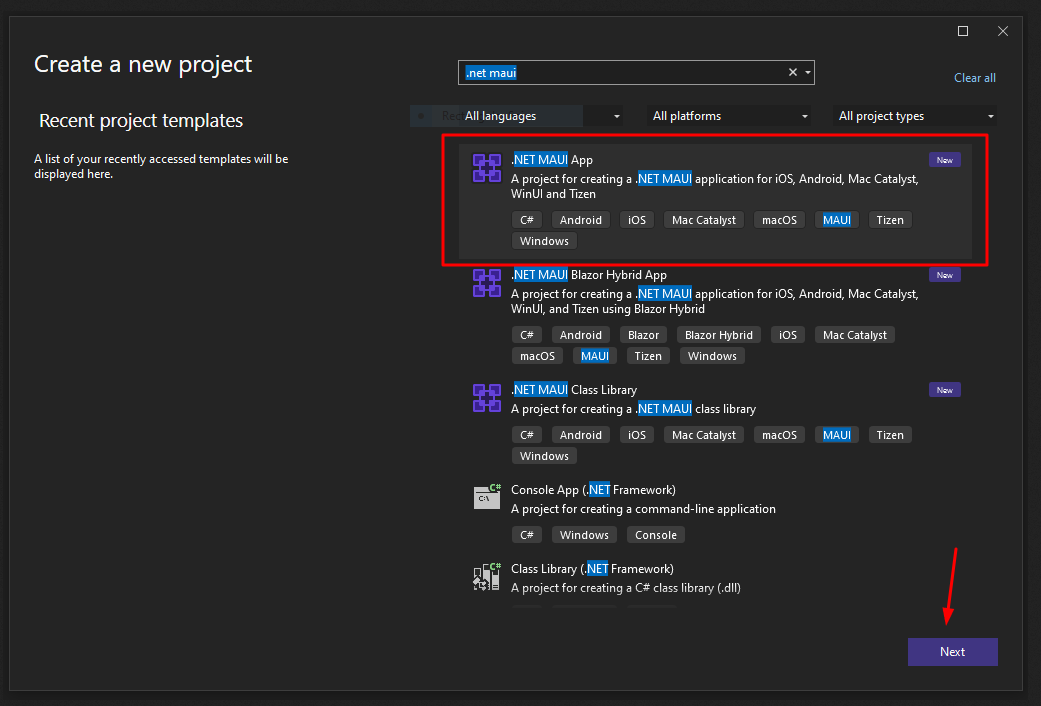Click the Windows tag under .NET MAUI App
1041x706 pixels.
[544, 241]
